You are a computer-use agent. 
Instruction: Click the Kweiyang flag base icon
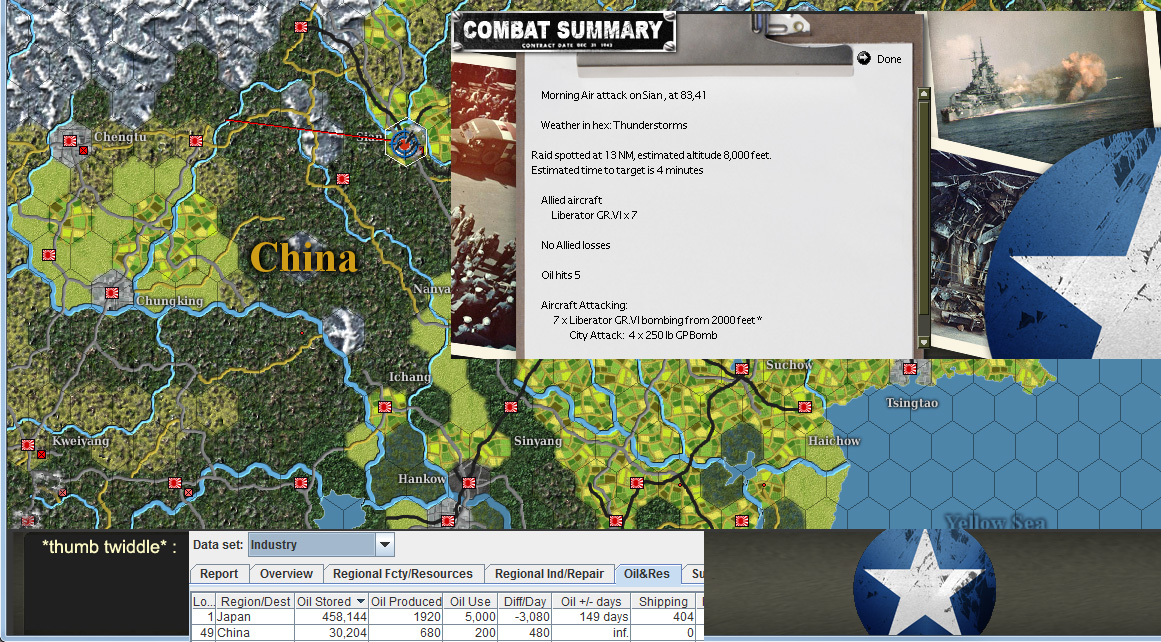coord(27,444)
